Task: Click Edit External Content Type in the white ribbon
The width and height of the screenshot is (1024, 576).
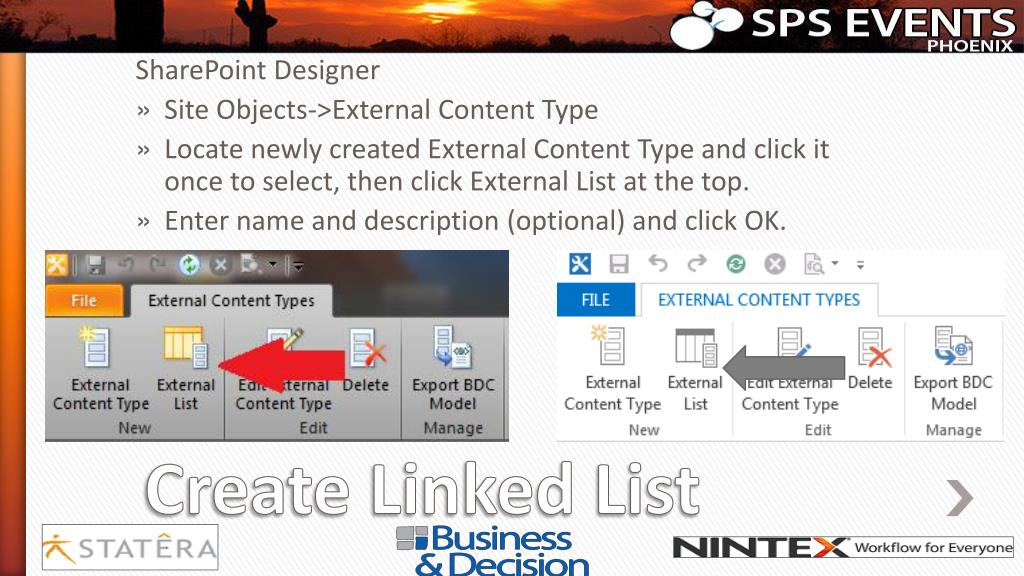Action: 790,369
